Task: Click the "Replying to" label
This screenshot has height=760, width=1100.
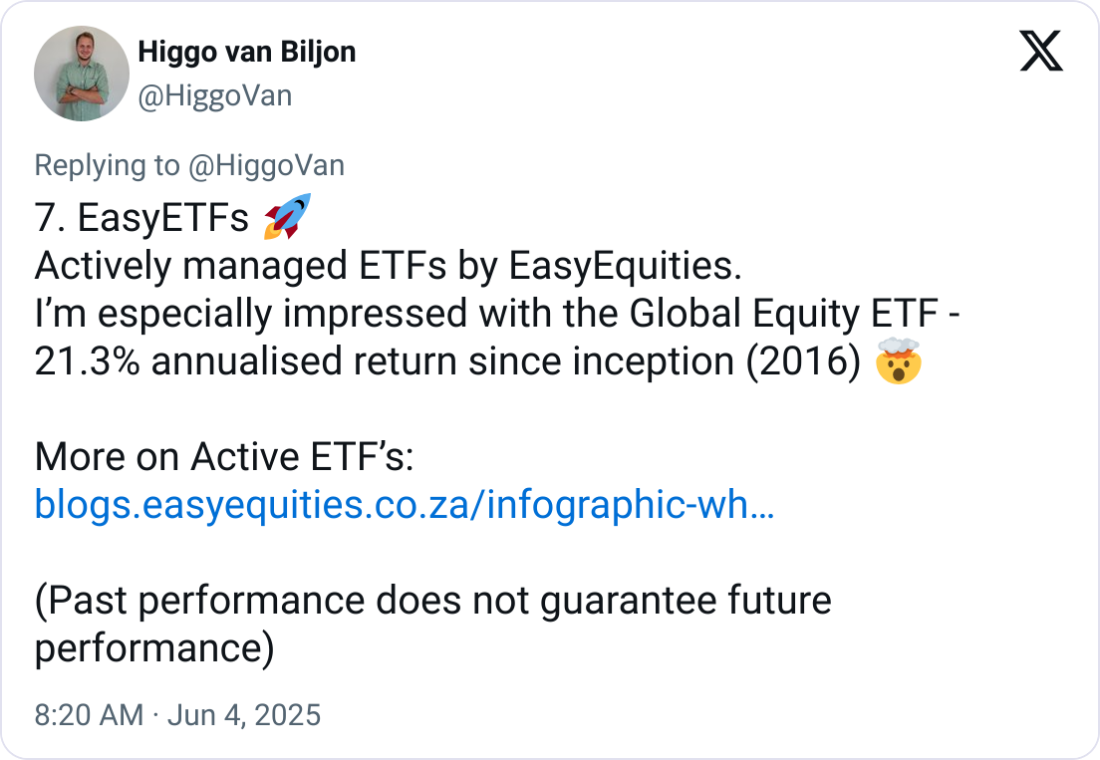Action: point(108,166)
